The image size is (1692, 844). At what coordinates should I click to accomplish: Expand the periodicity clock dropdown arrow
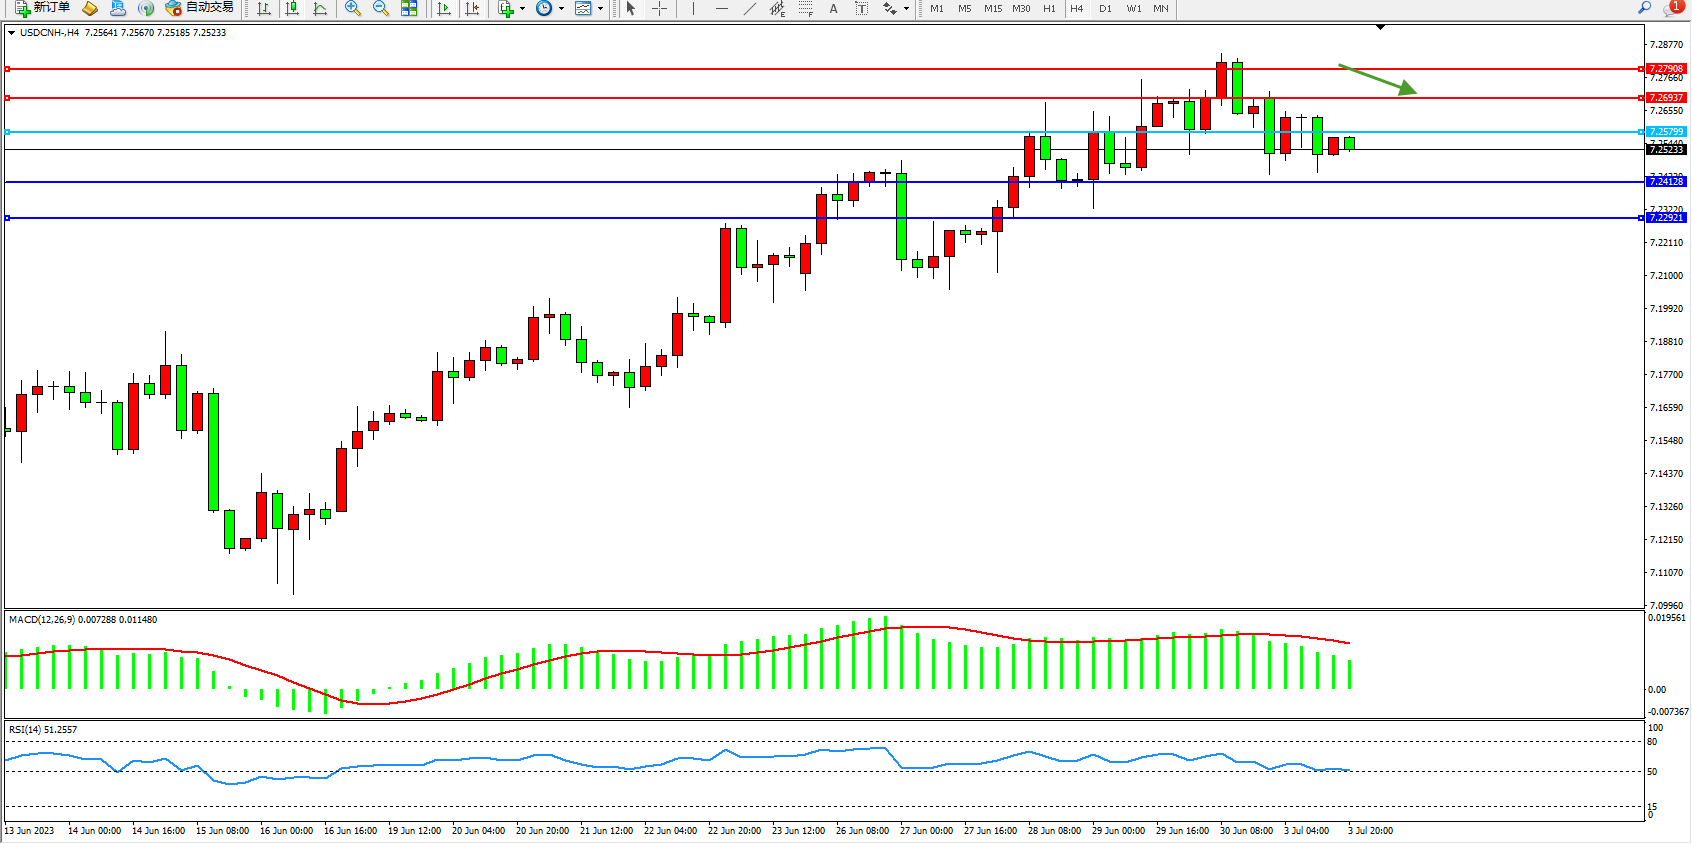click(561, 9)
